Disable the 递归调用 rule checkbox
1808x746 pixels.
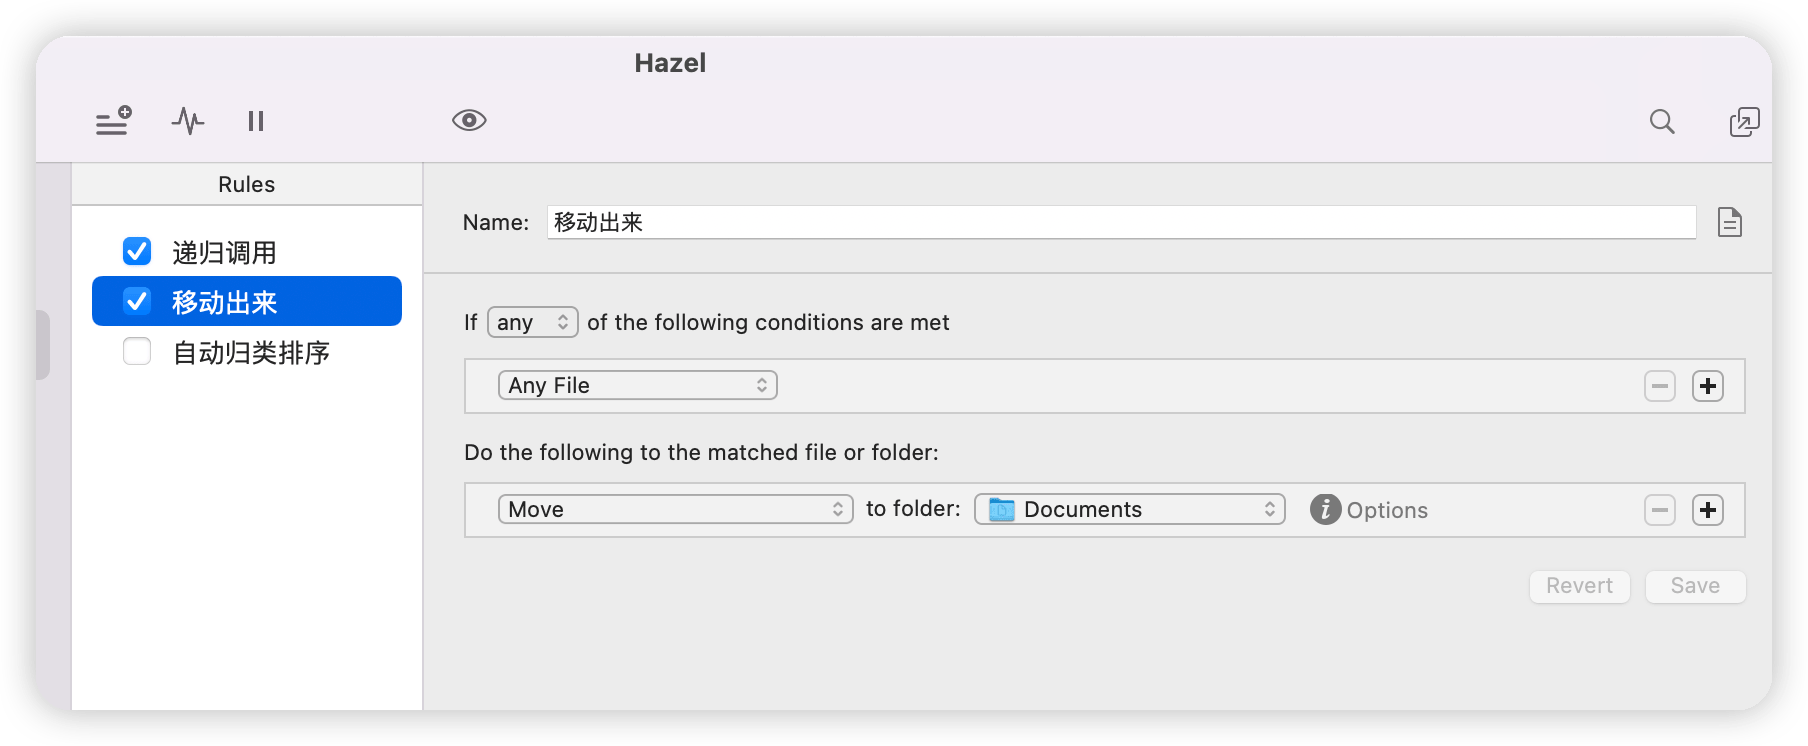[137, 251]
